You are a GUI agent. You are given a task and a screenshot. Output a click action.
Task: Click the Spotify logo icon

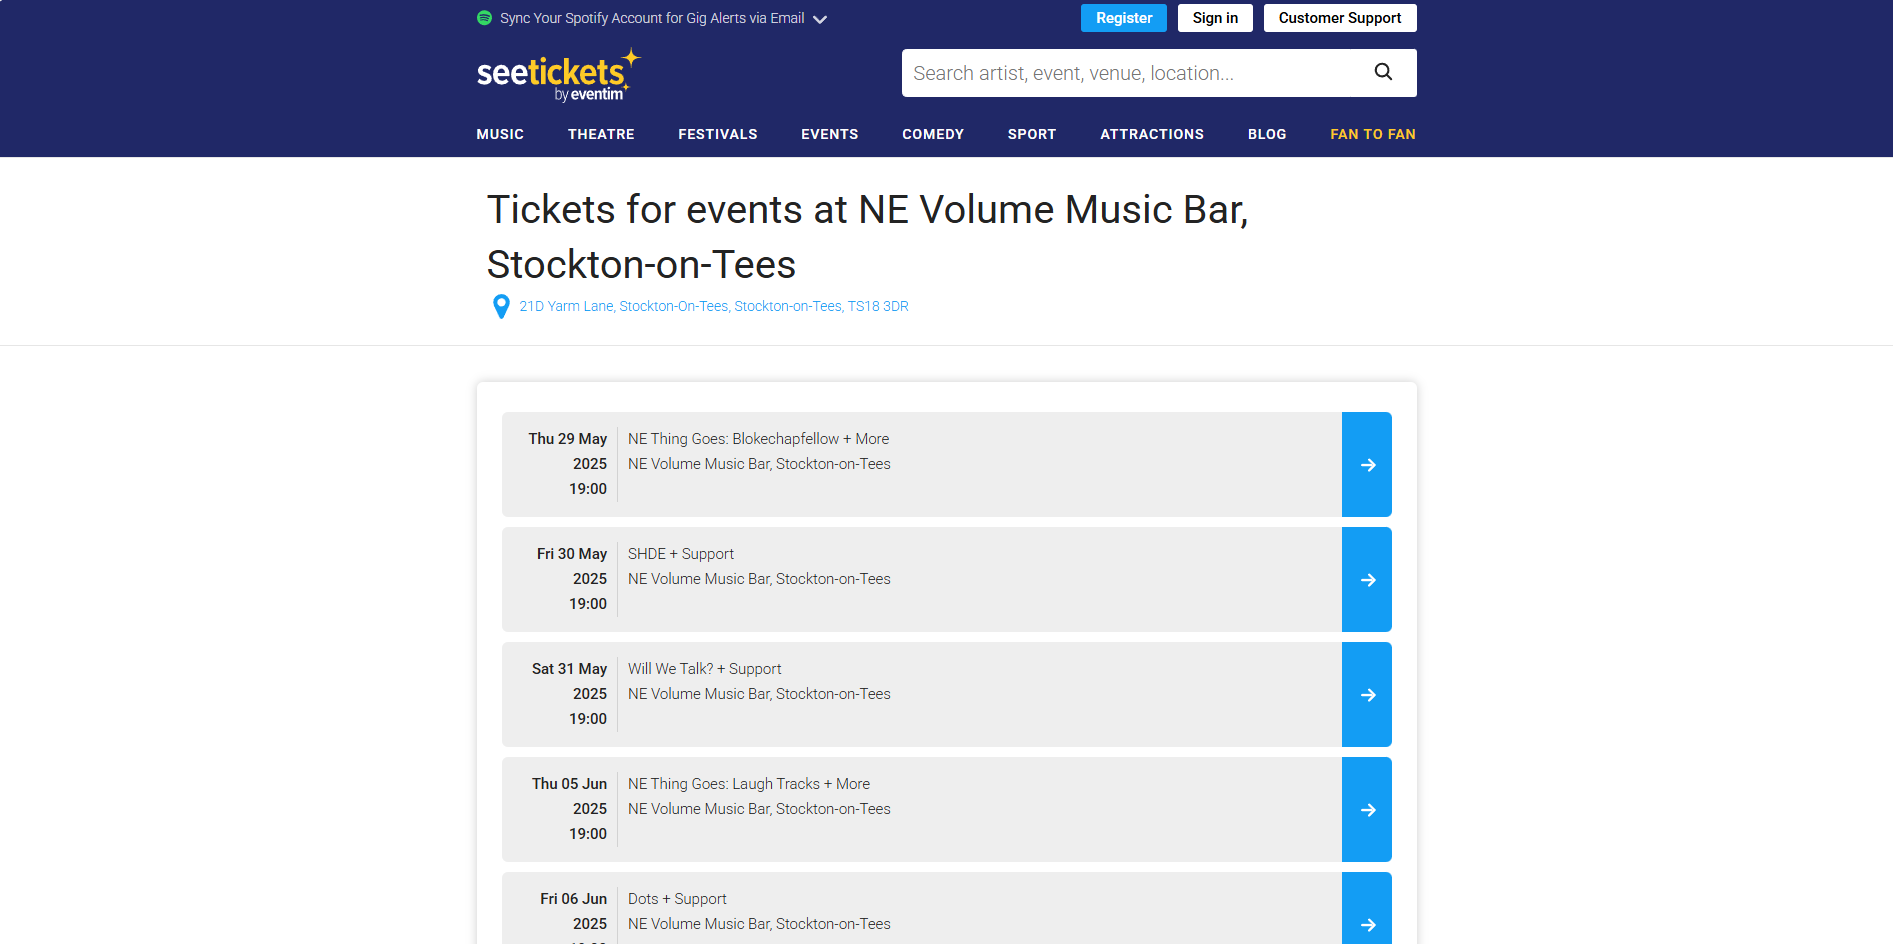point(484,18)
